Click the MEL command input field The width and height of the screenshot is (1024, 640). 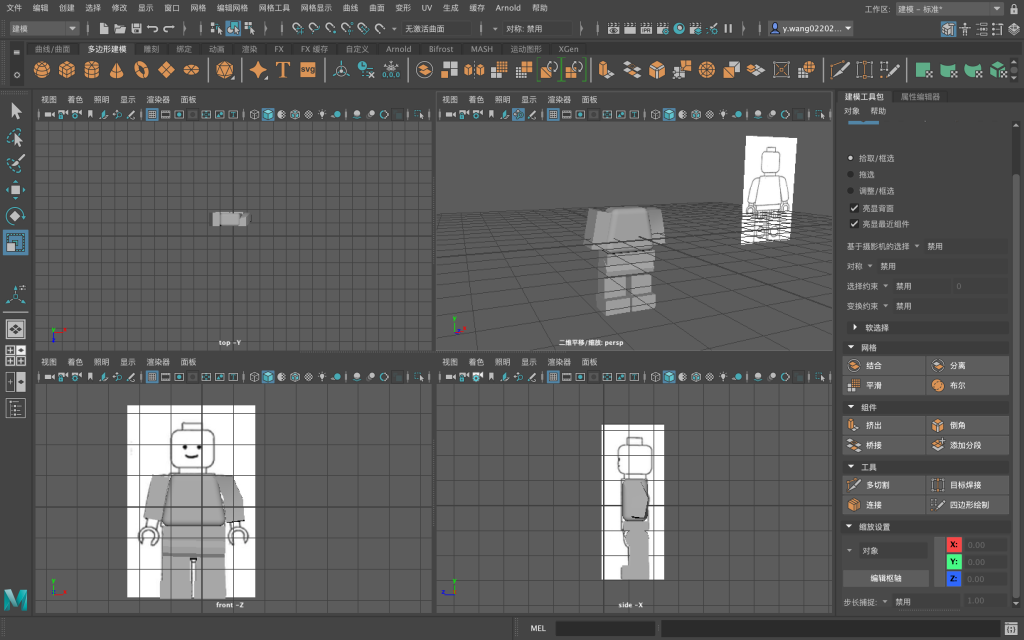coord(605,628)
